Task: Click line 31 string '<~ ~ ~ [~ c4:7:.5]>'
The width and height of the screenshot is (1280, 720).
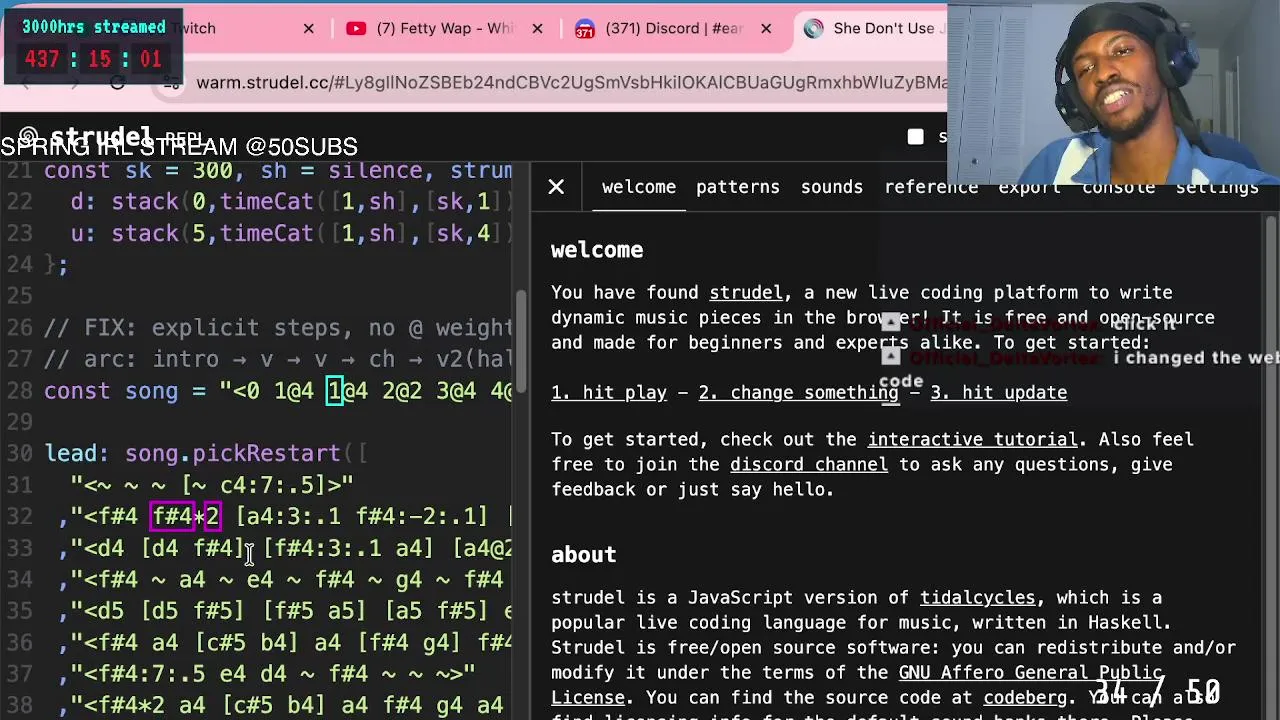Action: 212,485
